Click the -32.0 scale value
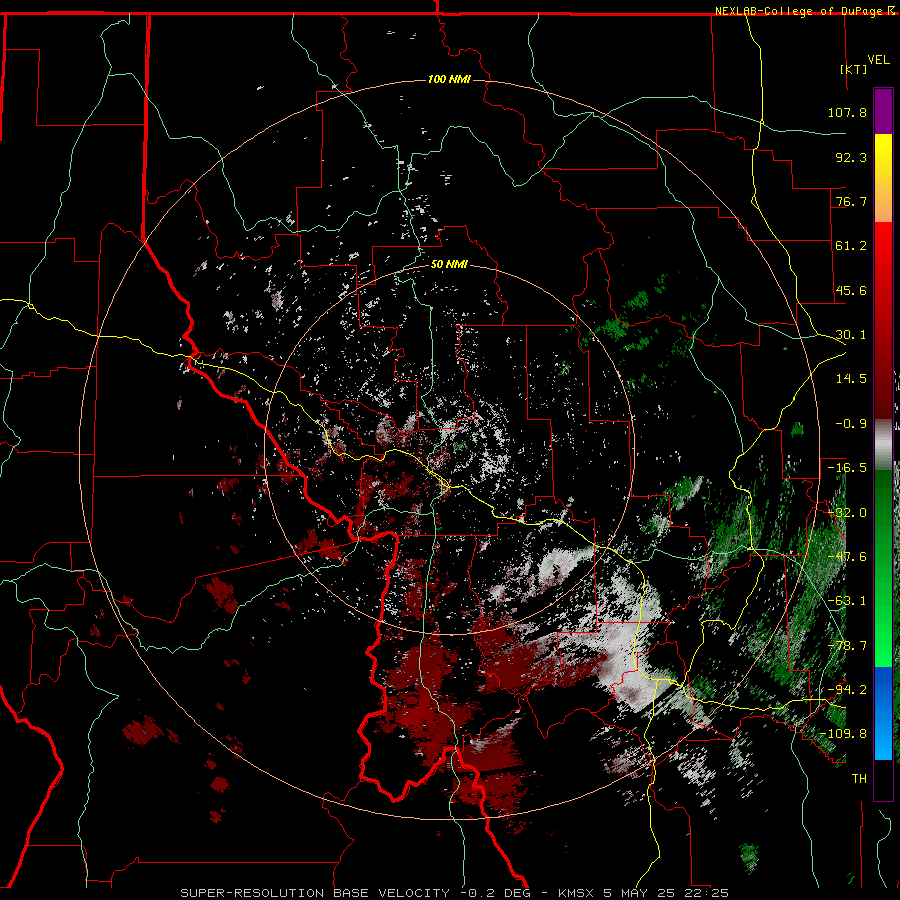The image size is (900, 900). (x=847, y=513)
